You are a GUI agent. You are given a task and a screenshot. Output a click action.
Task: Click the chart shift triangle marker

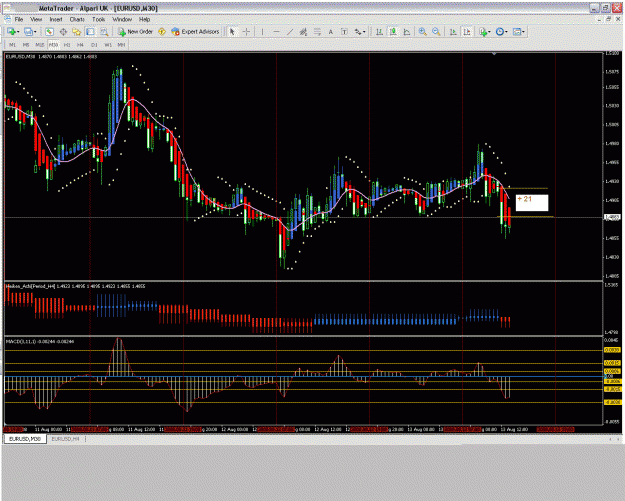(x=494, y=53)
